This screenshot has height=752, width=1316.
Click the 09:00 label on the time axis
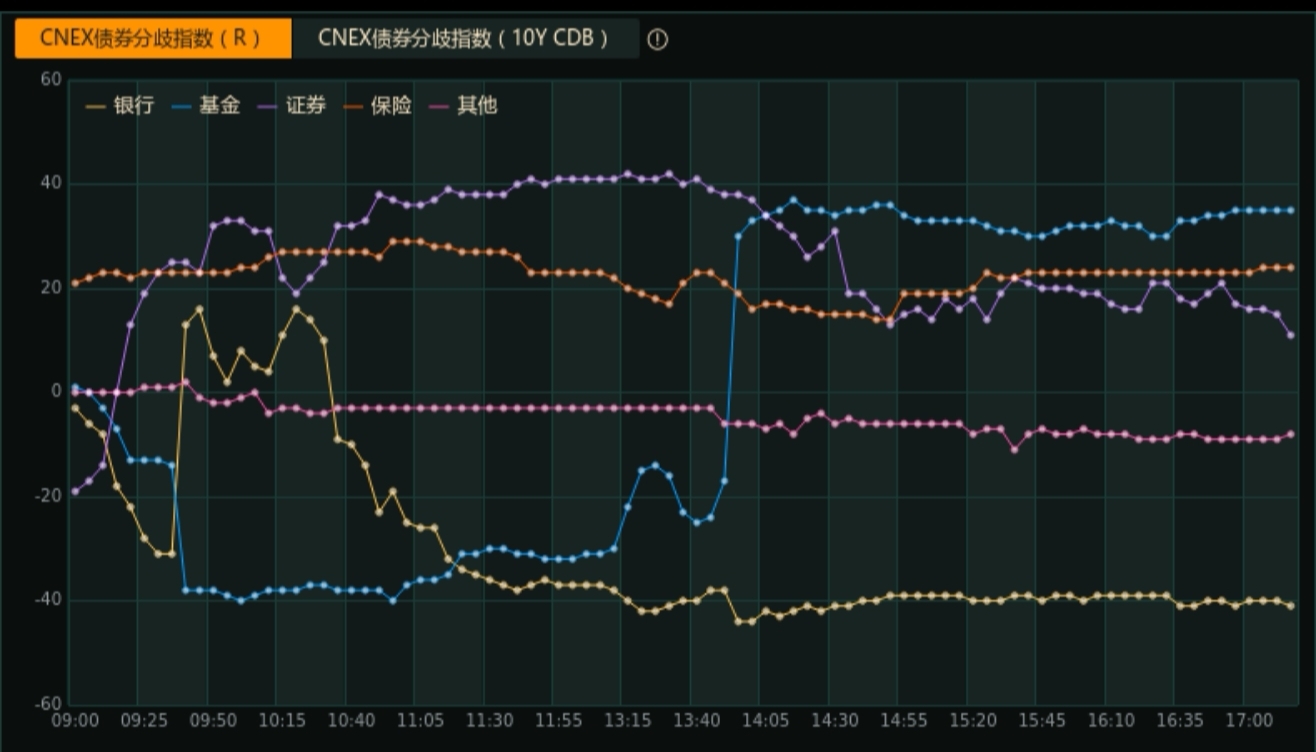click(75, 720)
